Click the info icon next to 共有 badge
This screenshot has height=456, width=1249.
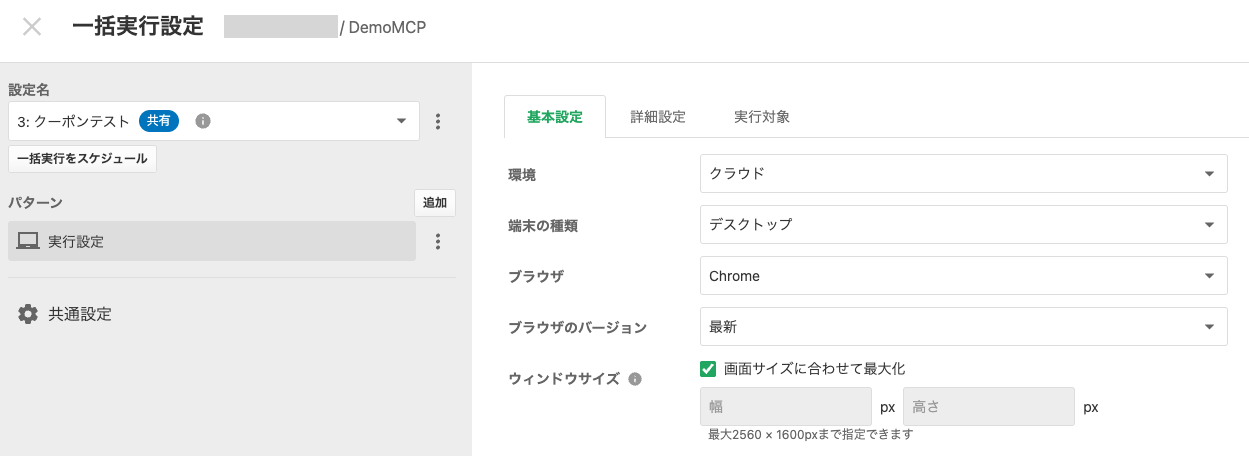pyautogui.click(x=202, y=121)
